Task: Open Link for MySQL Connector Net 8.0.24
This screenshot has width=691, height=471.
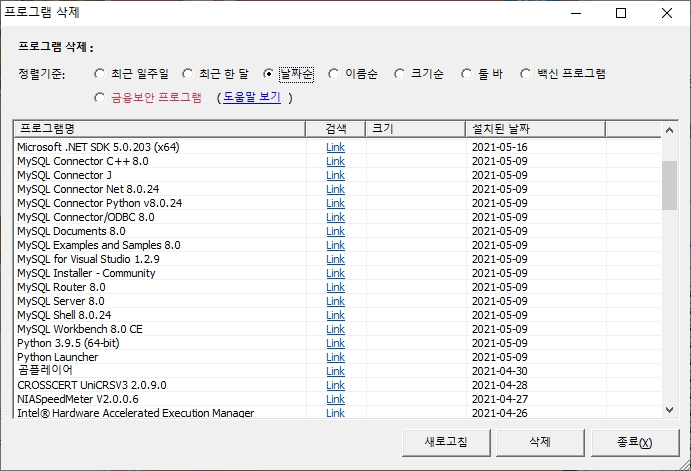Action: click(335, 189)
